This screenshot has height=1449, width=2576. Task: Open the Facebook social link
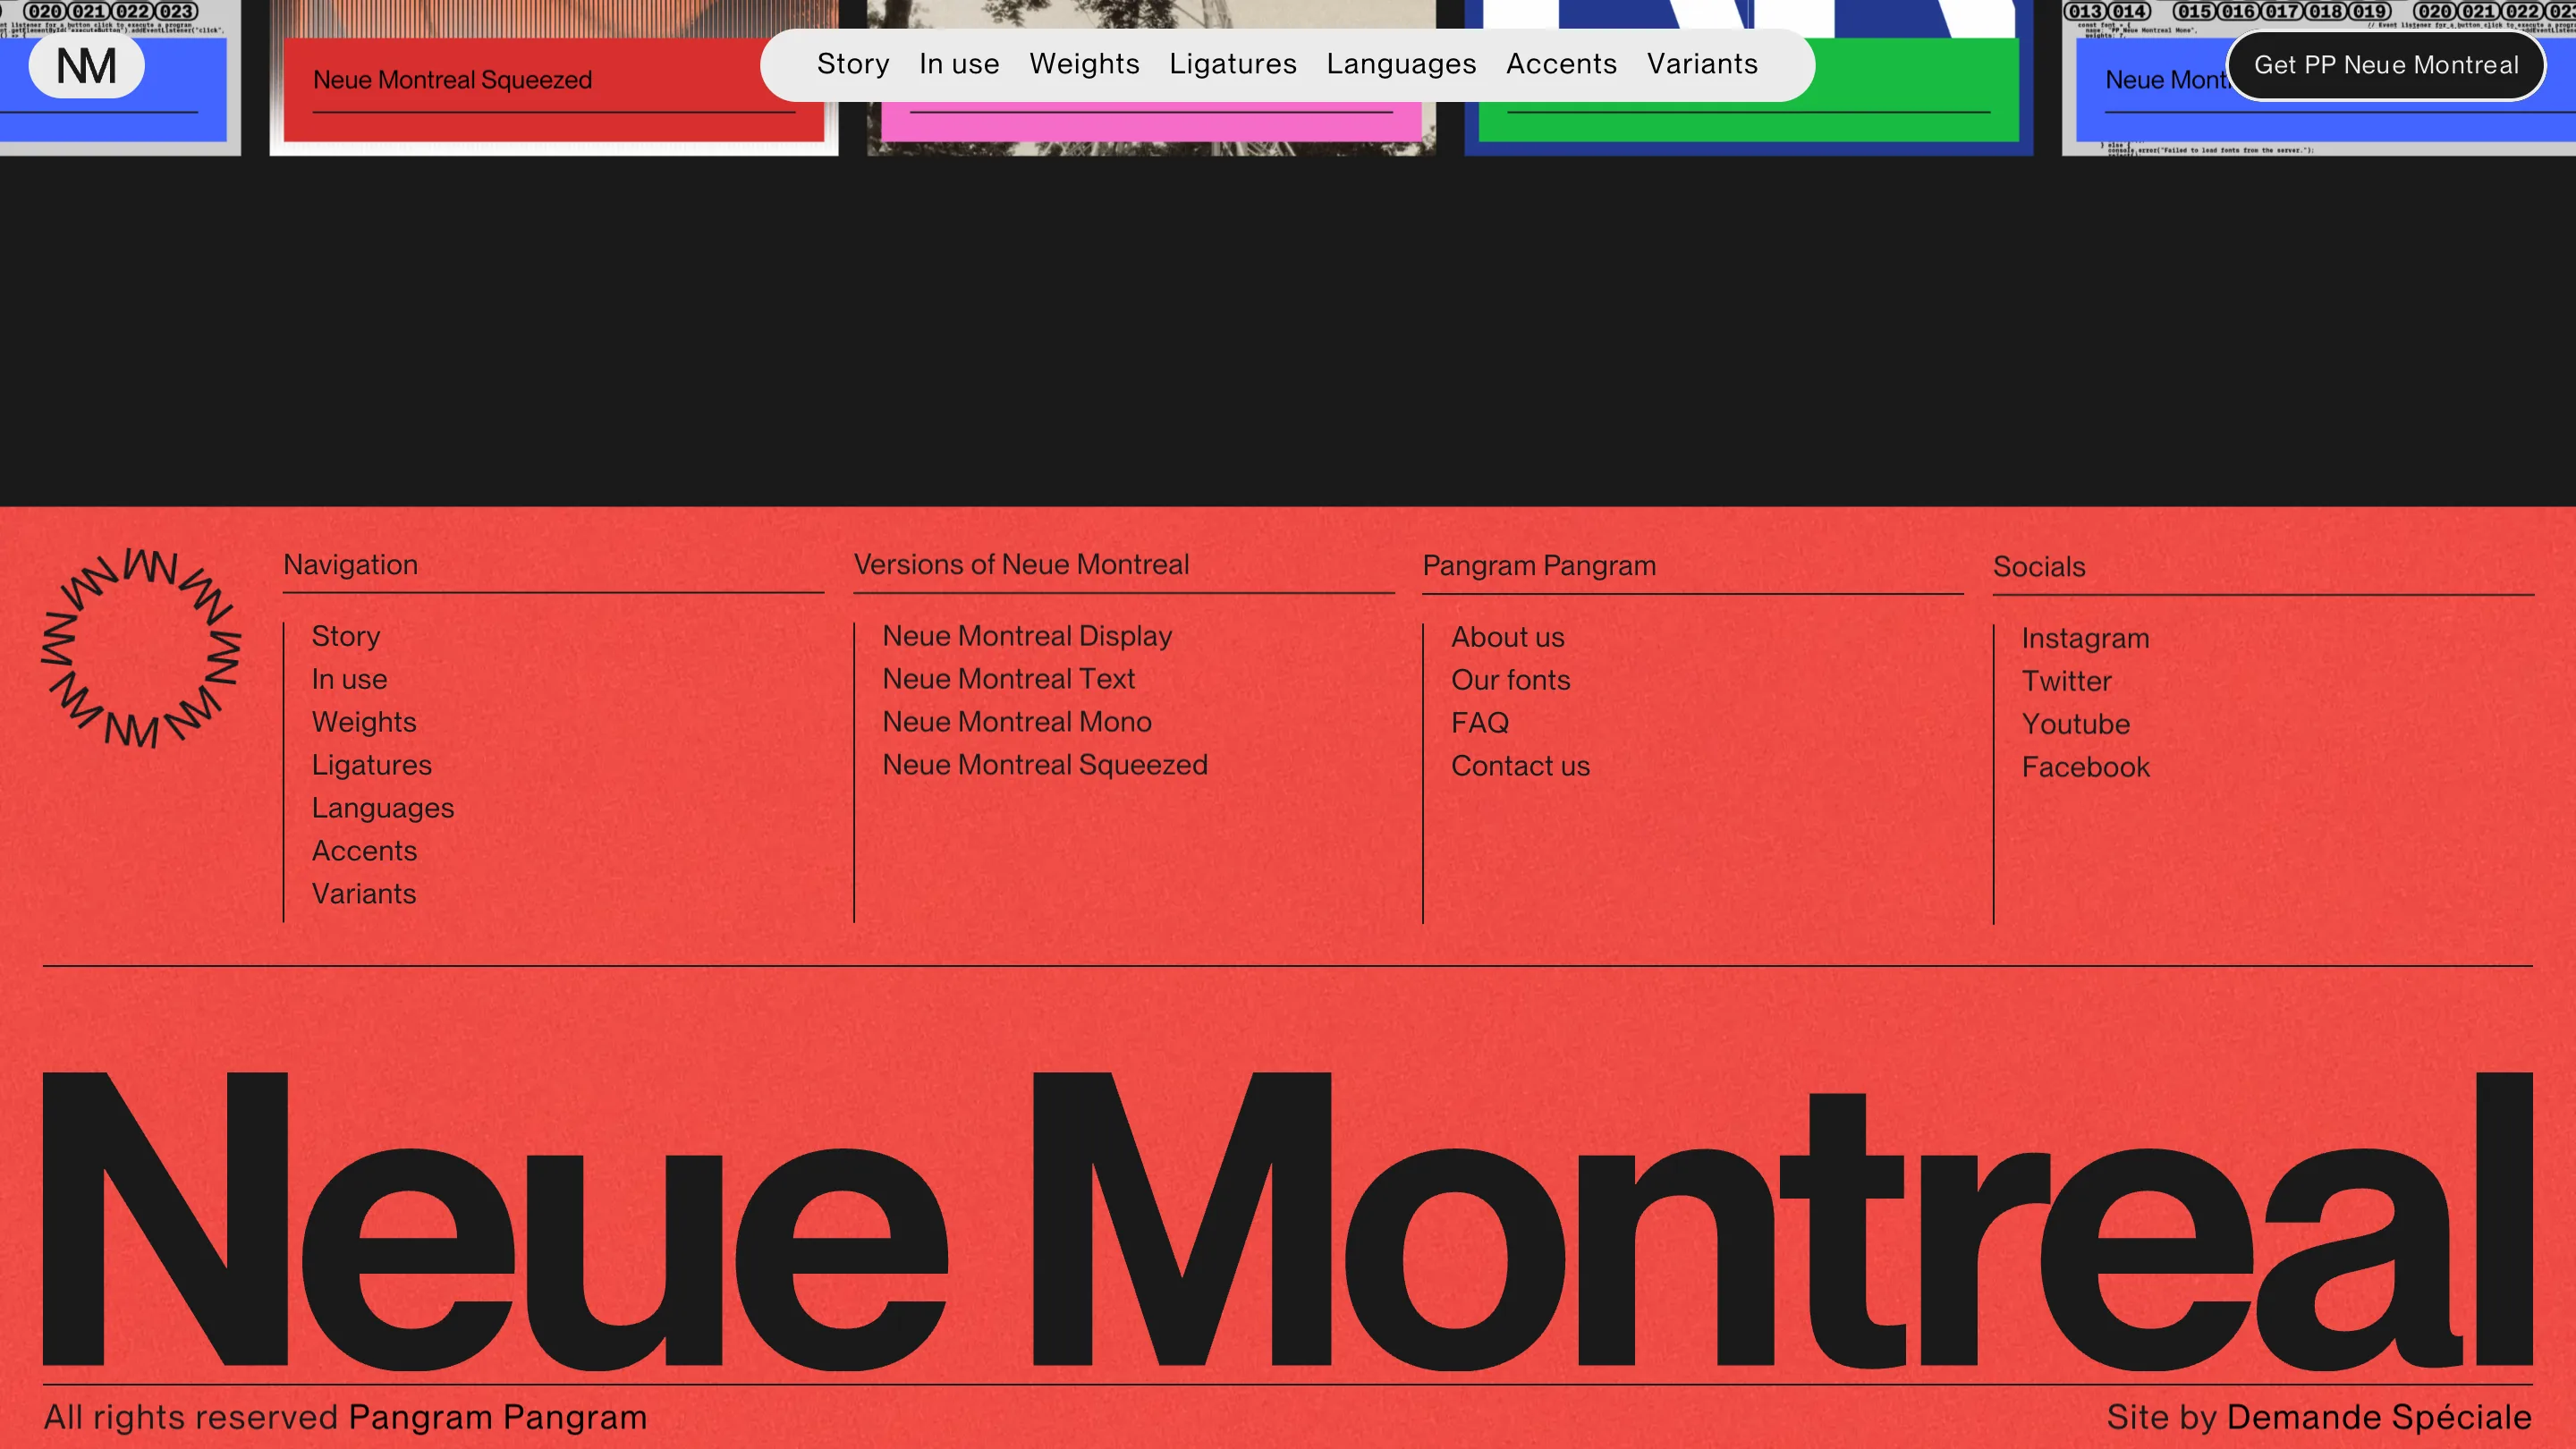(2086, 767)
